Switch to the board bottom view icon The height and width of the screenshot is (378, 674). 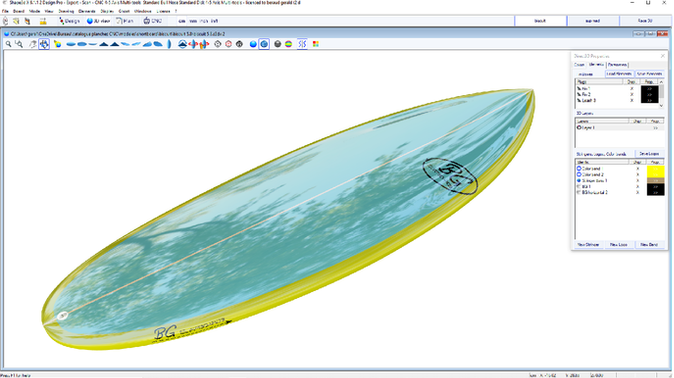[82, 44]
